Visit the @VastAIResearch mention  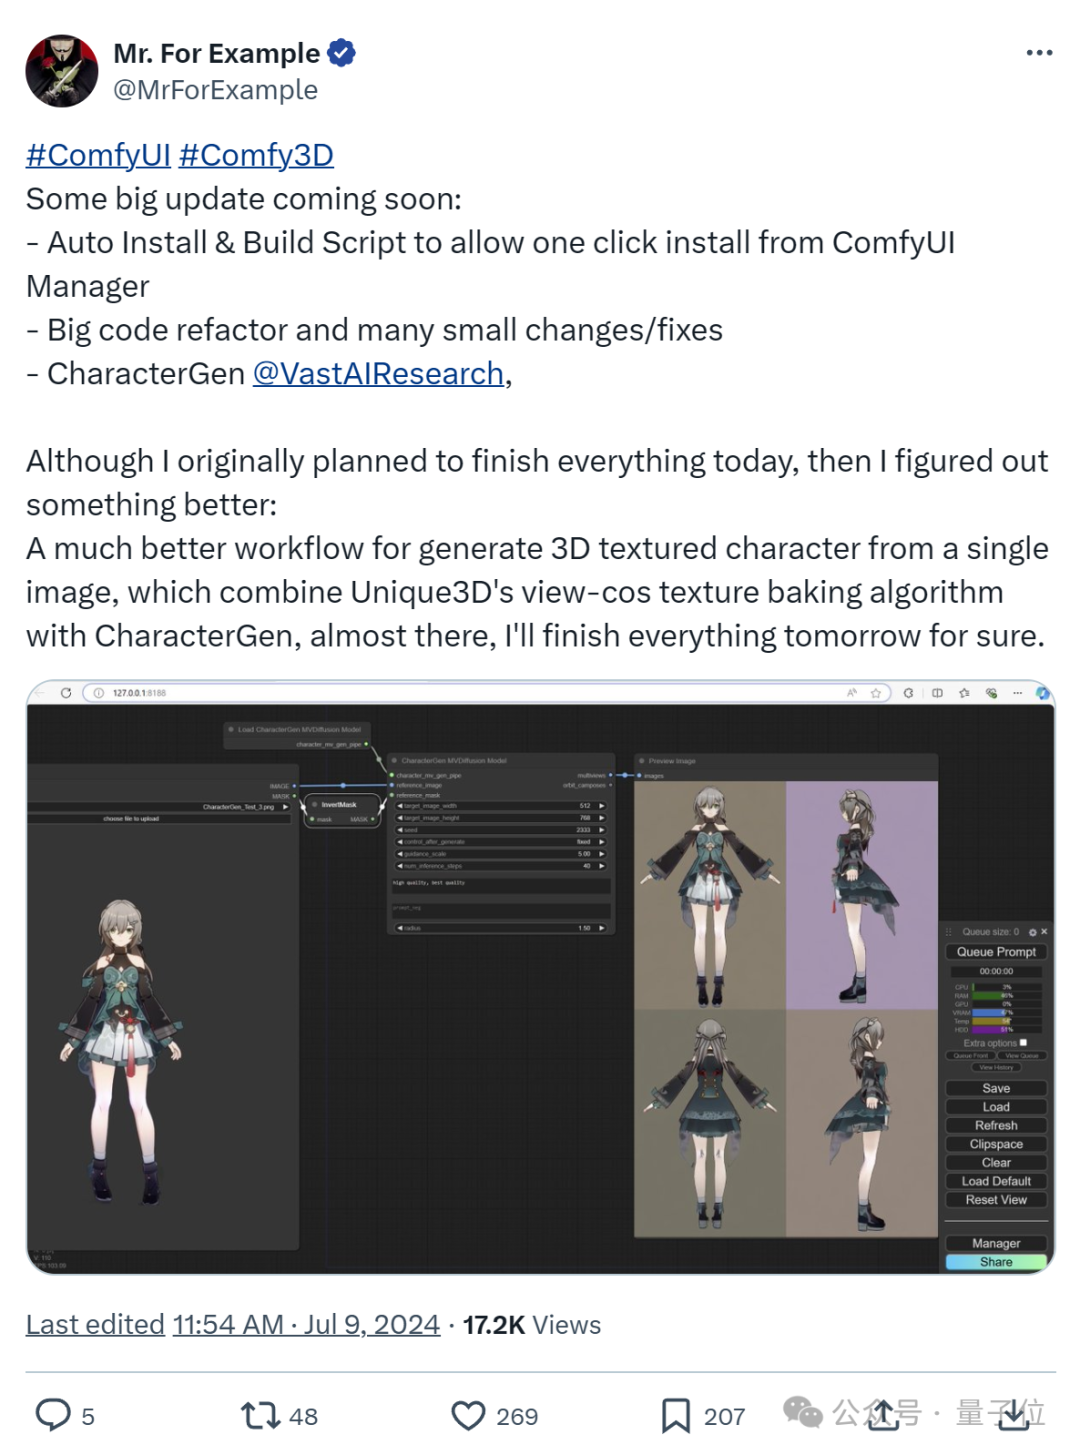[378, 374]
